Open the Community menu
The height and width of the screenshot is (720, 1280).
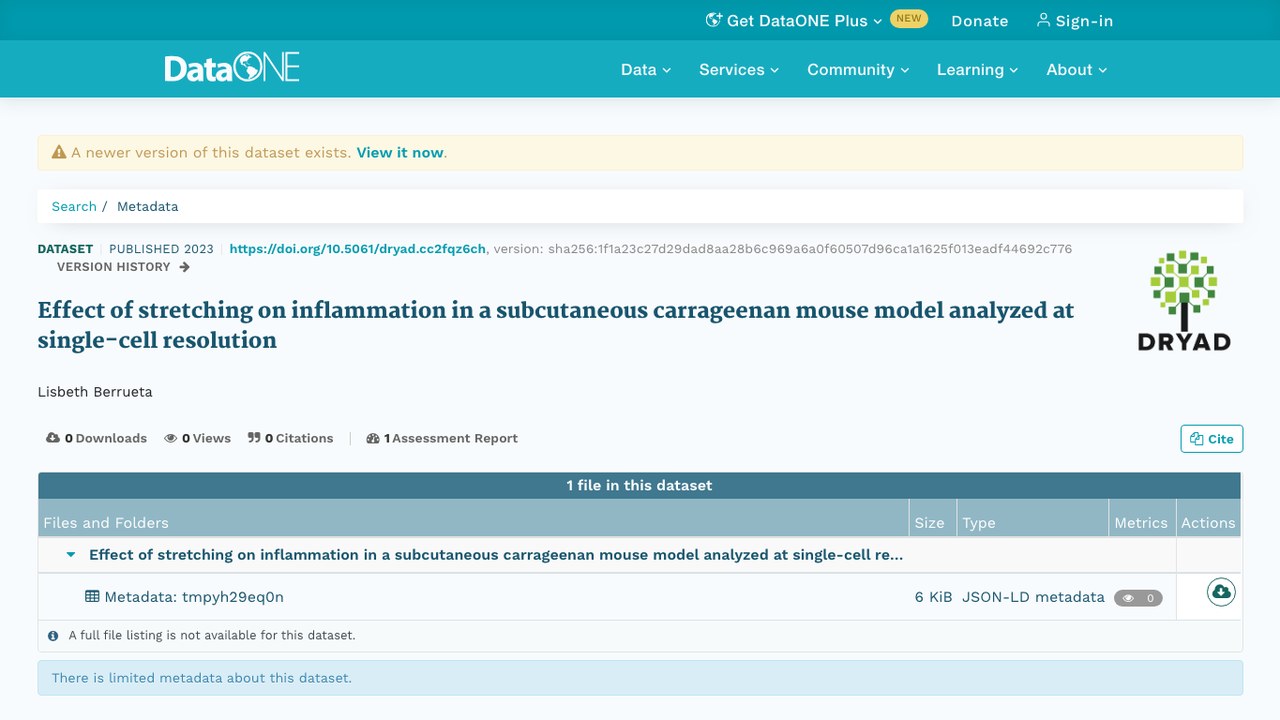coord(858,69)
